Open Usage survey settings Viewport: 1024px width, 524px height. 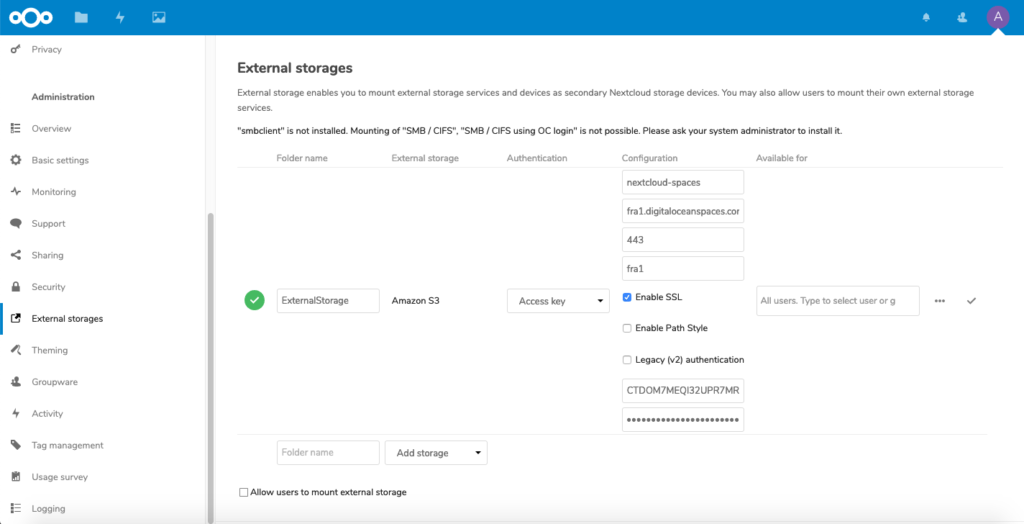[x=59, y=477]
